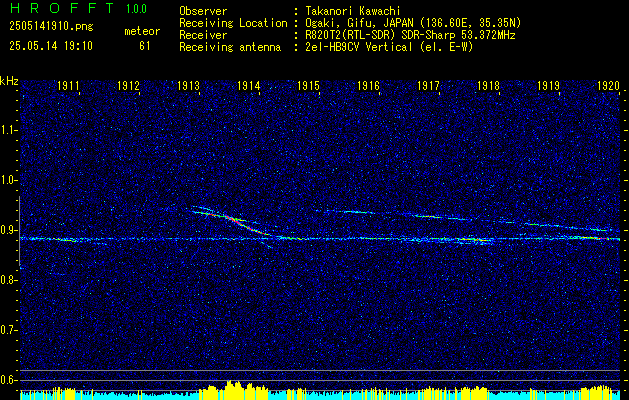Click the 1913 time axis marker
The width and height of the screenshot is (629, 400).
(189, 85)
